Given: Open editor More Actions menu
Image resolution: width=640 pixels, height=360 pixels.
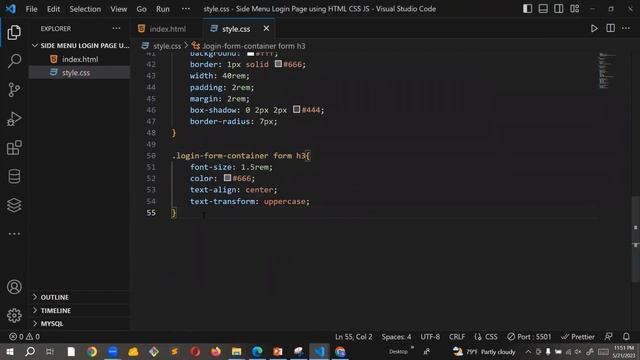Looking at the screenshot, I should click(626, 29).
